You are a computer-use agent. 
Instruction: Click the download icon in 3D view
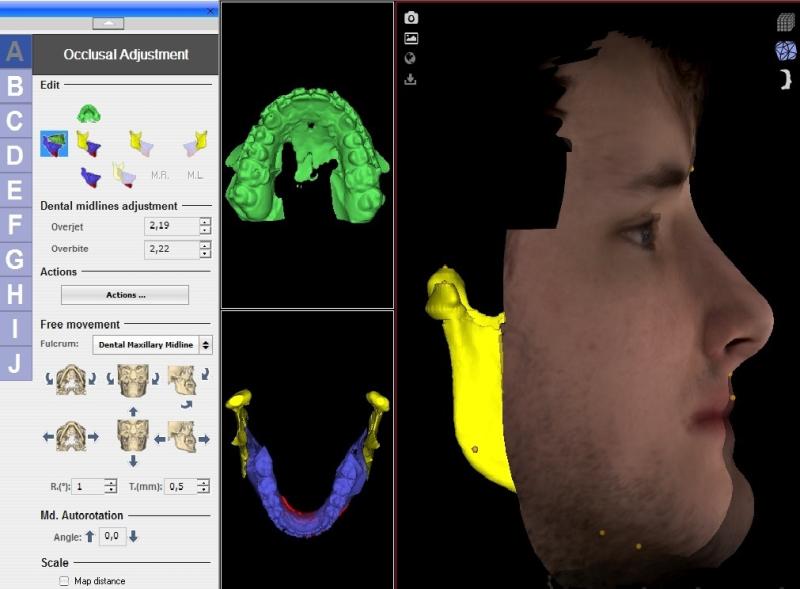[411, 79]
